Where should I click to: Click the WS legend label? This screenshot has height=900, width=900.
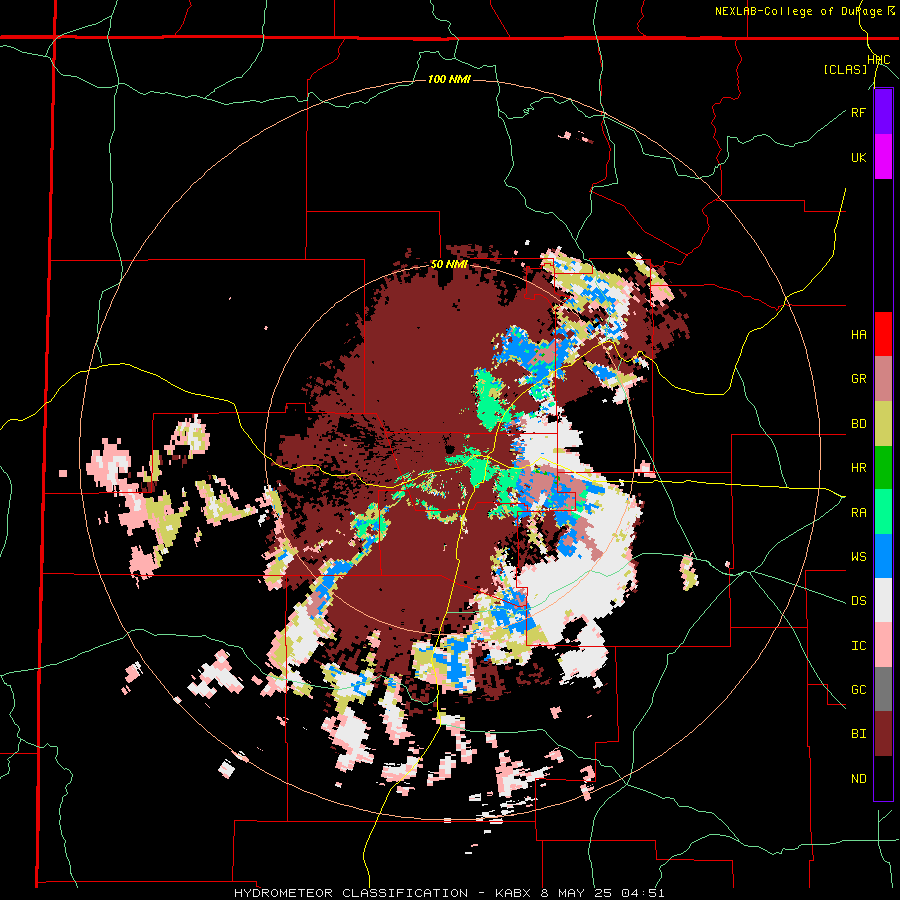click(858, 557)
